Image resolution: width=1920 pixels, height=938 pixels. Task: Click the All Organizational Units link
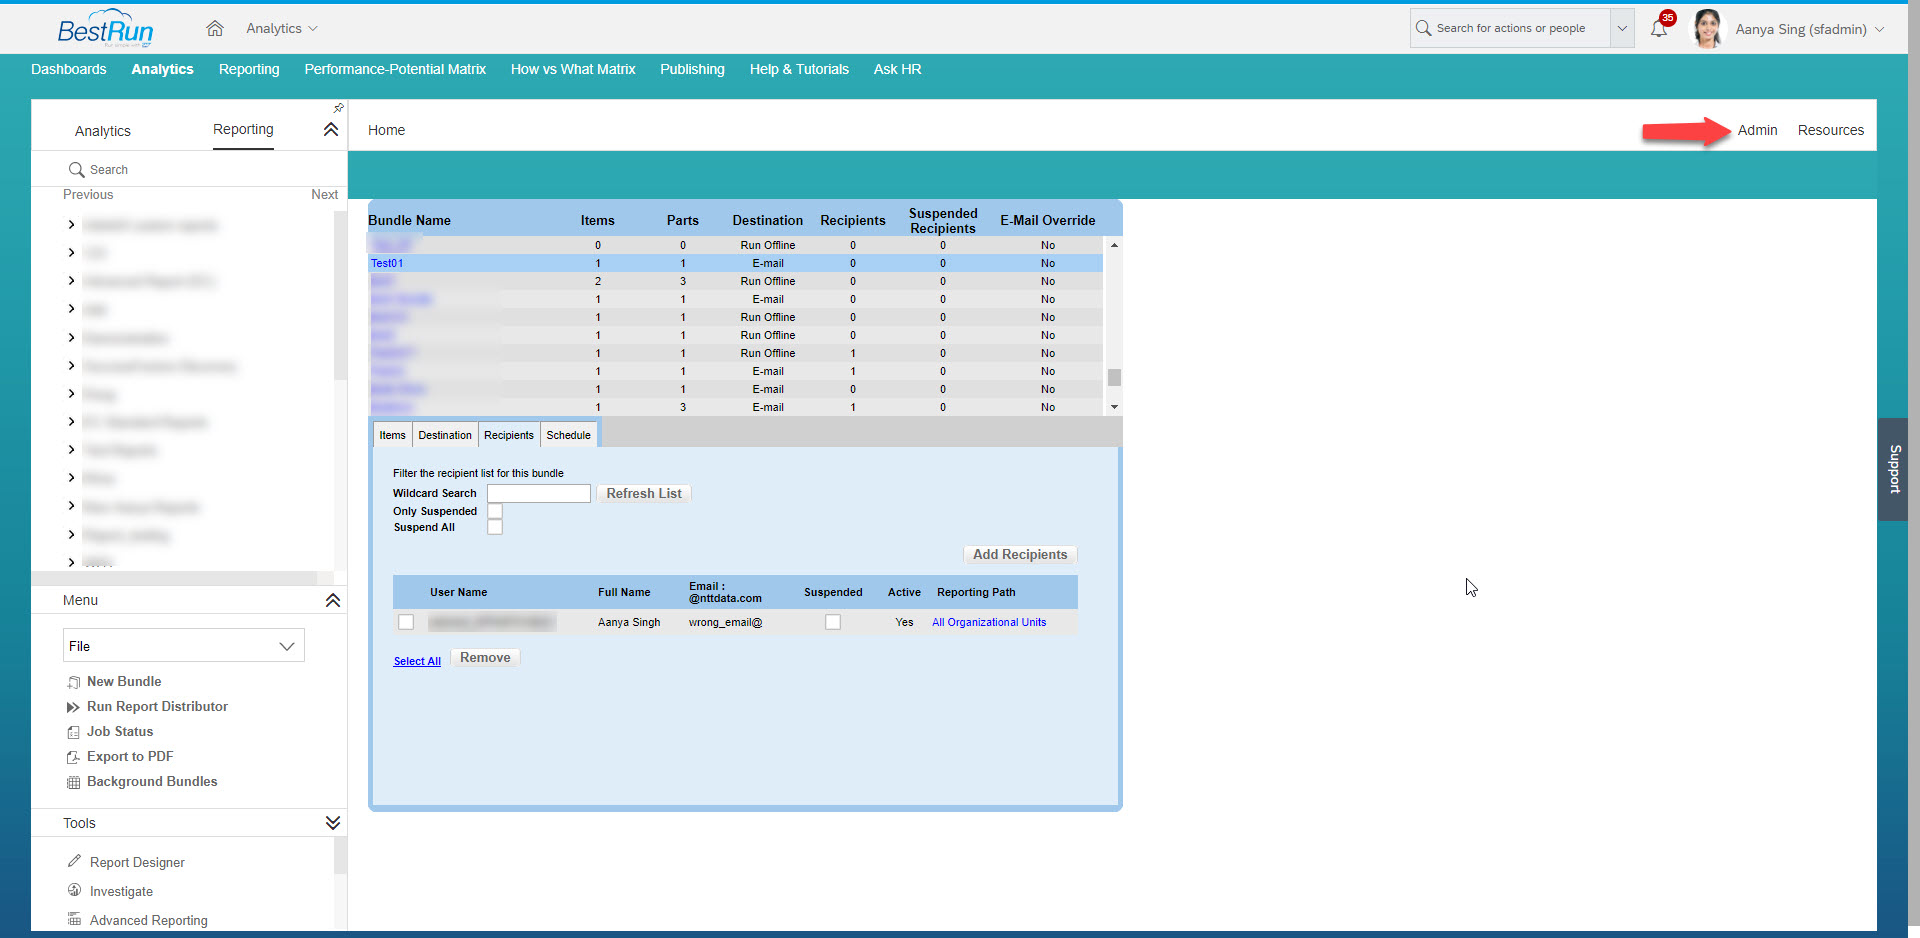coord(989,622)
